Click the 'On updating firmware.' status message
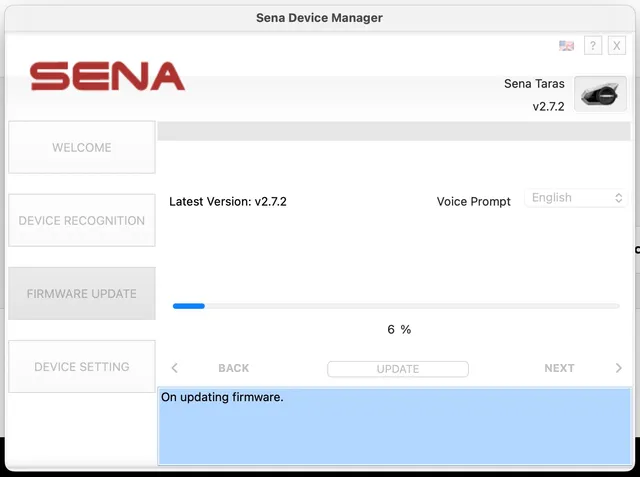The height and width of the screenshot is (477, 640). (x=222, y=397)
